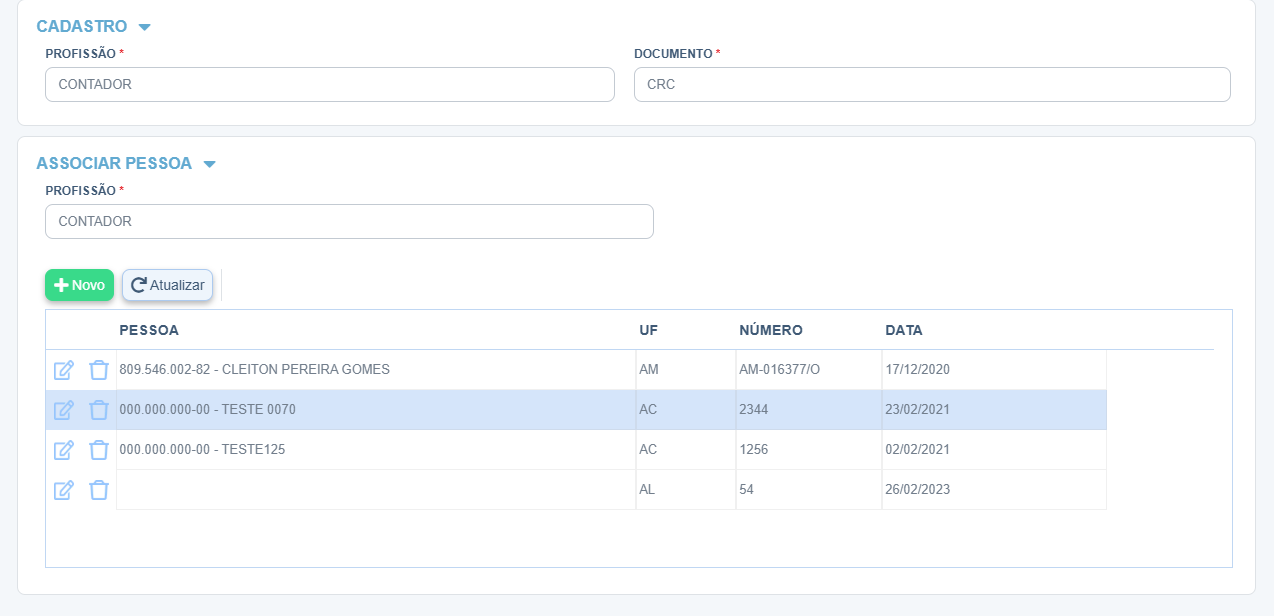
Task: Delete the CLEITON PEREIRA GOMES row
Action: pos(98,370)
